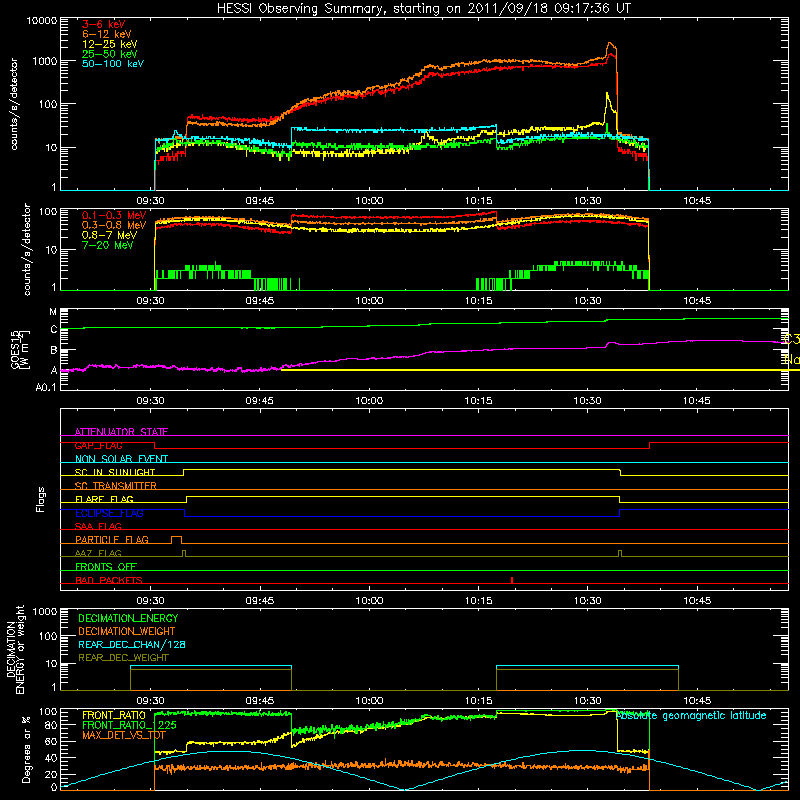Viewport: 800px width, 800px height.
Task: Click the red BAD_PACKETS spike marker
Action: pos(512,580)
